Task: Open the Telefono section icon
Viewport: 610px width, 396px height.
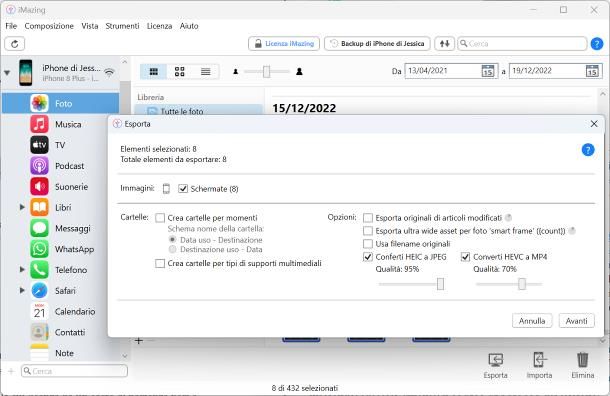Action: (39, 270)
